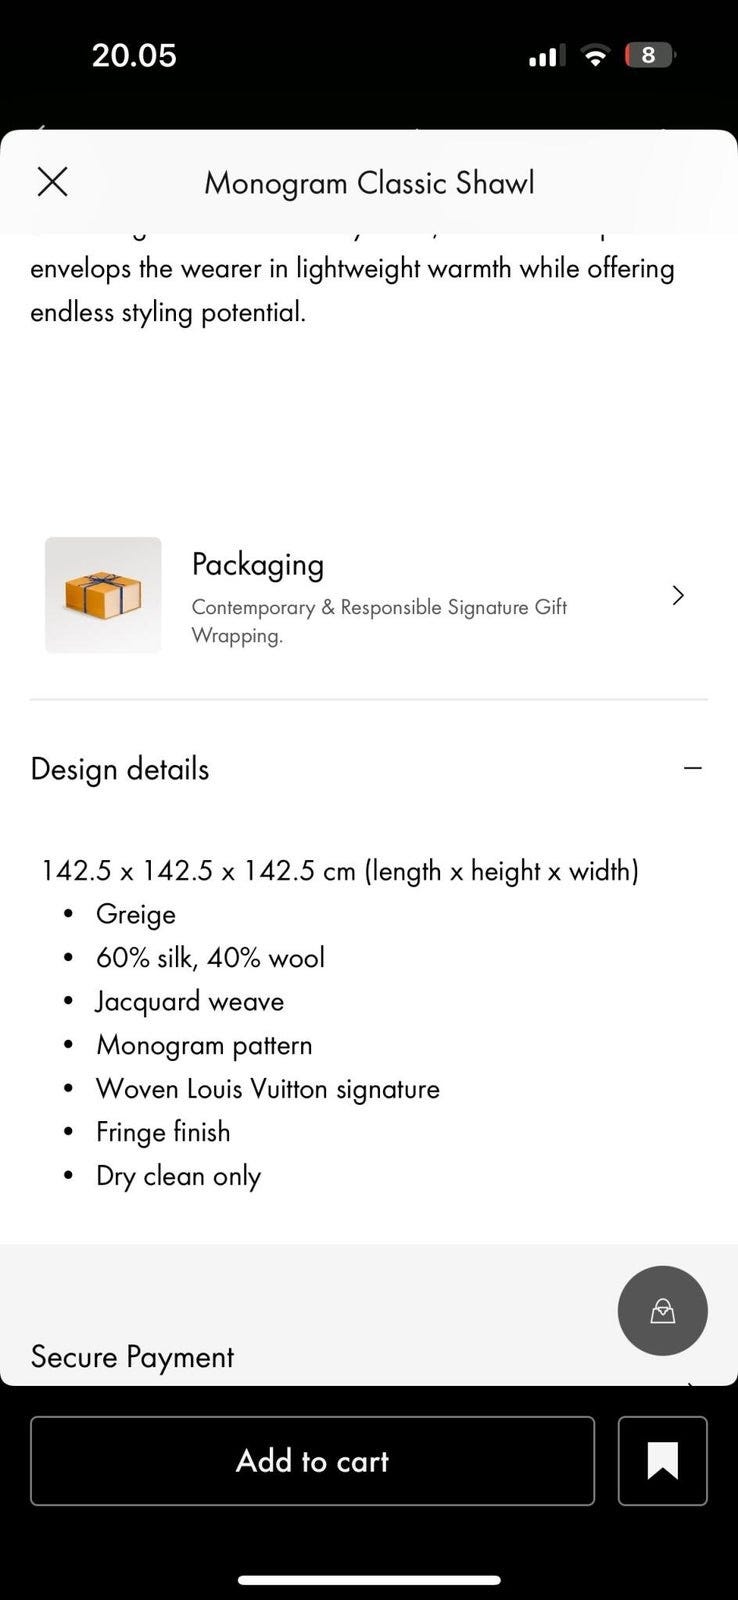Click the Add to cart button
The width and height of the screenshot is (738, 1600).
(x=312, y=1461)
